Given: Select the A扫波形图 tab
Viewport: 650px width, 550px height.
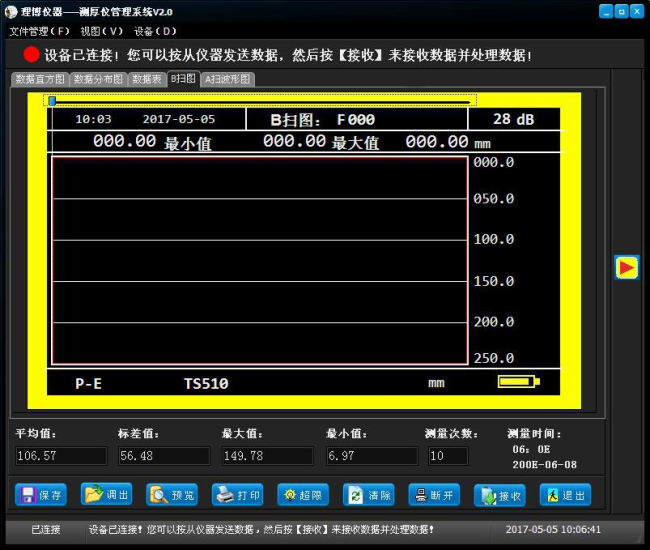Looking at the screenshot, I should coord(227,79).
